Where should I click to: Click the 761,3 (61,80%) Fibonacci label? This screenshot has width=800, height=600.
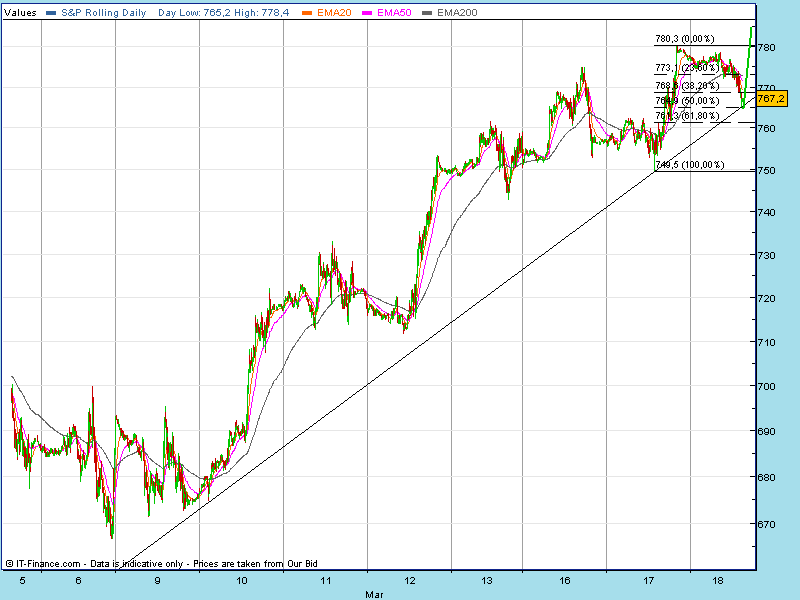tap(687, 116)
